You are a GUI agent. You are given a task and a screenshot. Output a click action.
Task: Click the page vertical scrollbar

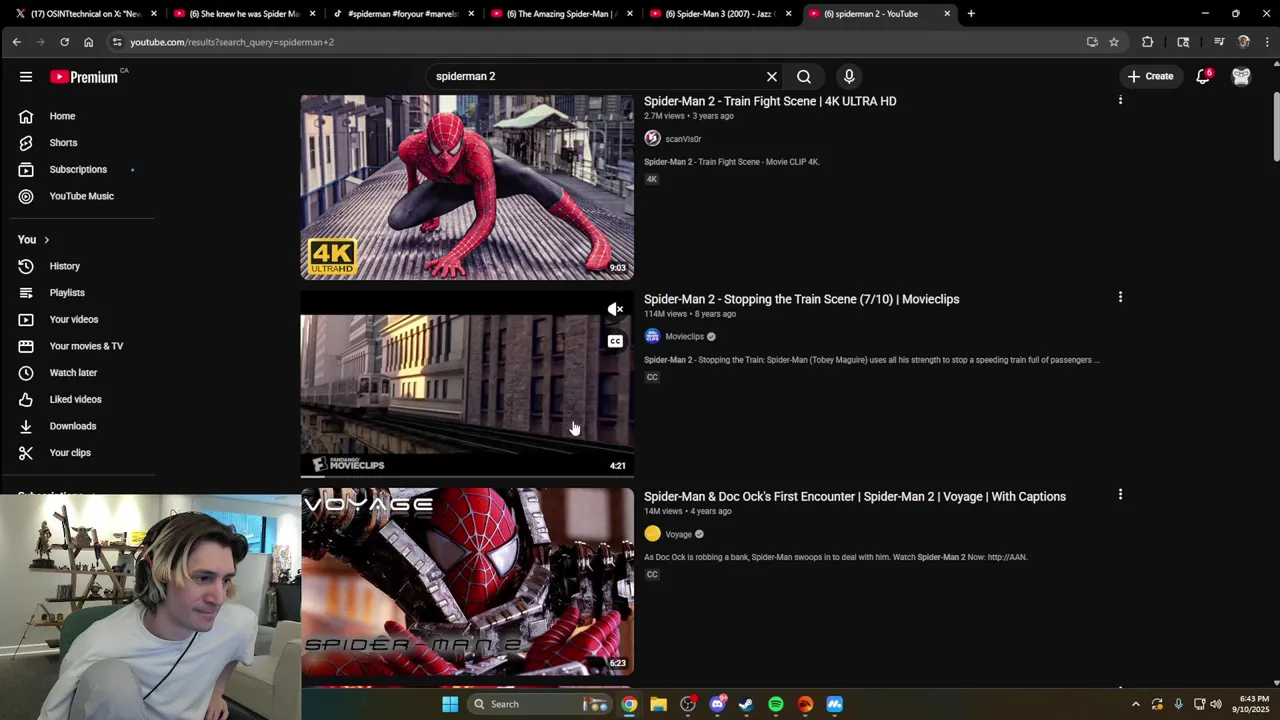(x=1275, y=125)
